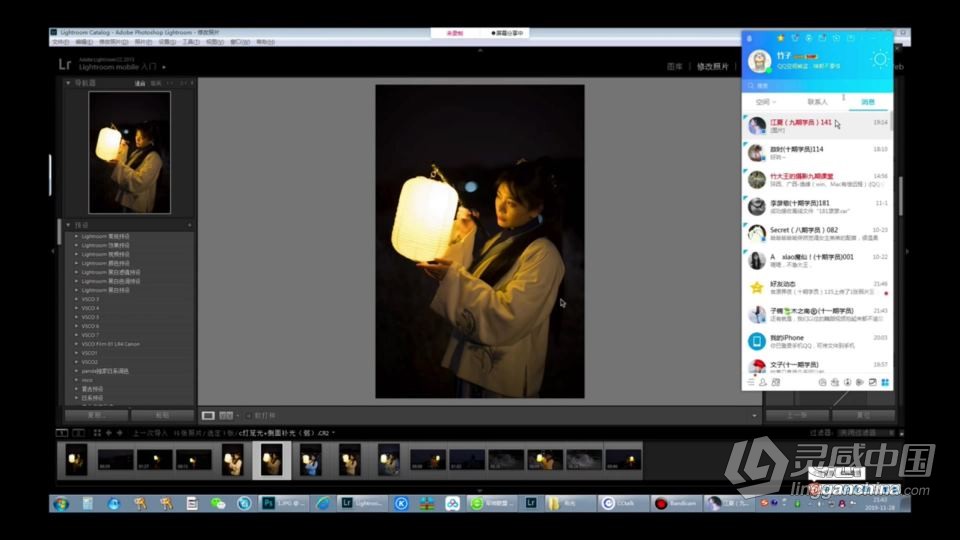Open the 修改照片(D) menu in menu bar
Viewport: 960px width, 540px height.
click(114, 42)
